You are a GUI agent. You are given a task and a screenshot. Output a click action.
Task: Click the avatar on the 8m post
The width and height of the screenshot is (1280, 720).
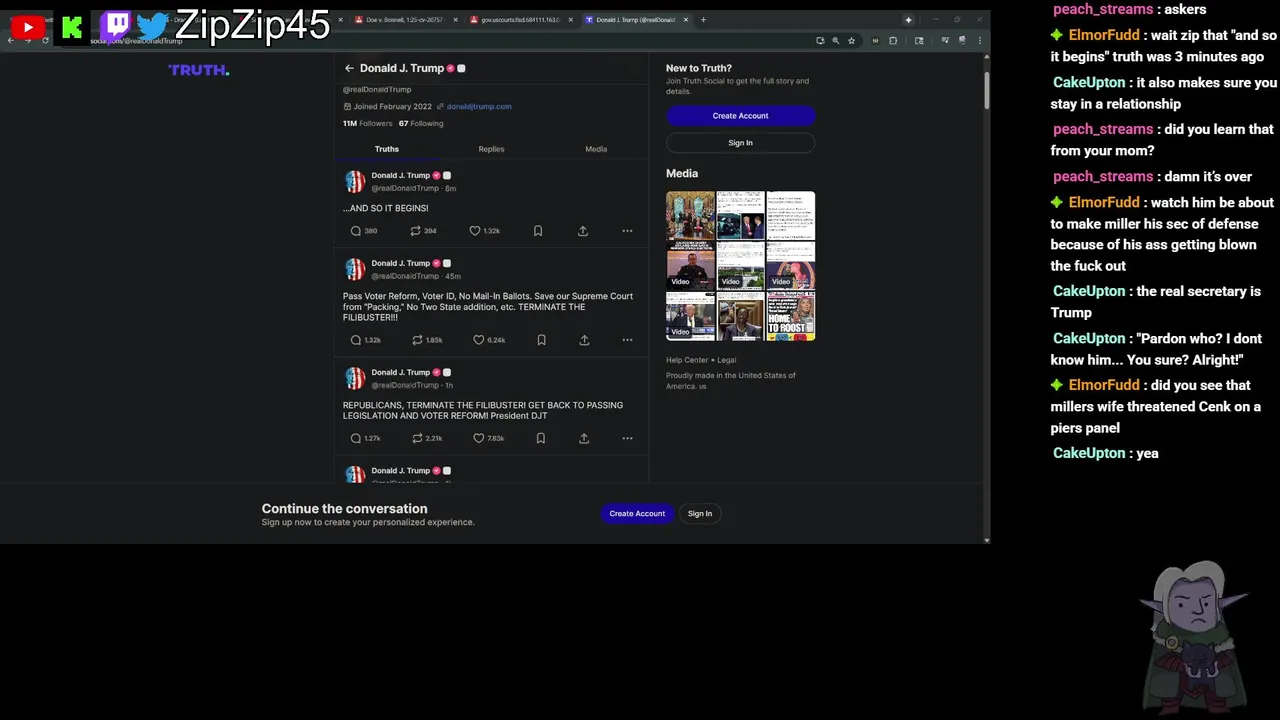355,181
